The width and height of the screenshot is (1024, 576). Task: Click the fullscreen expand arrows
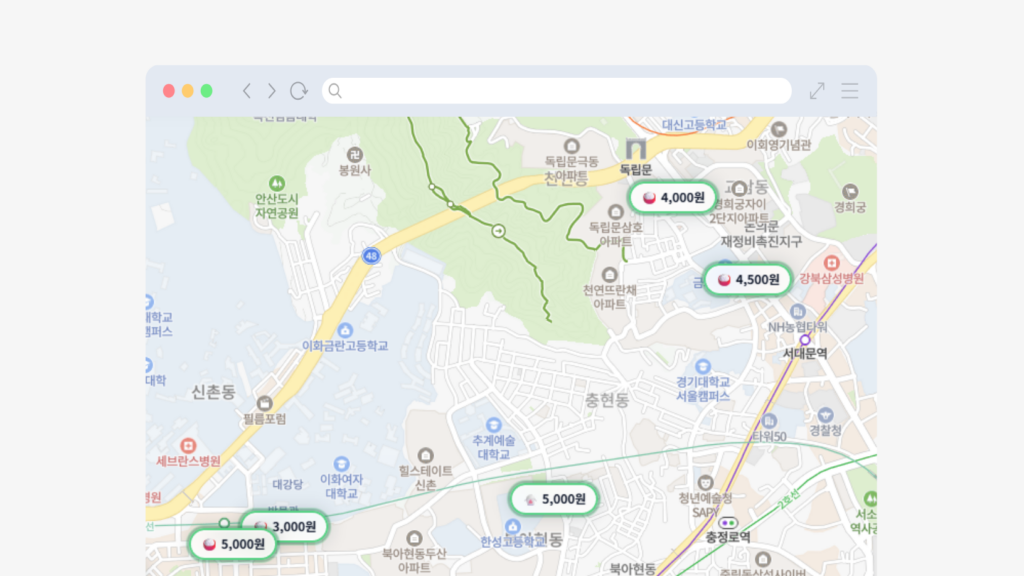815,90
